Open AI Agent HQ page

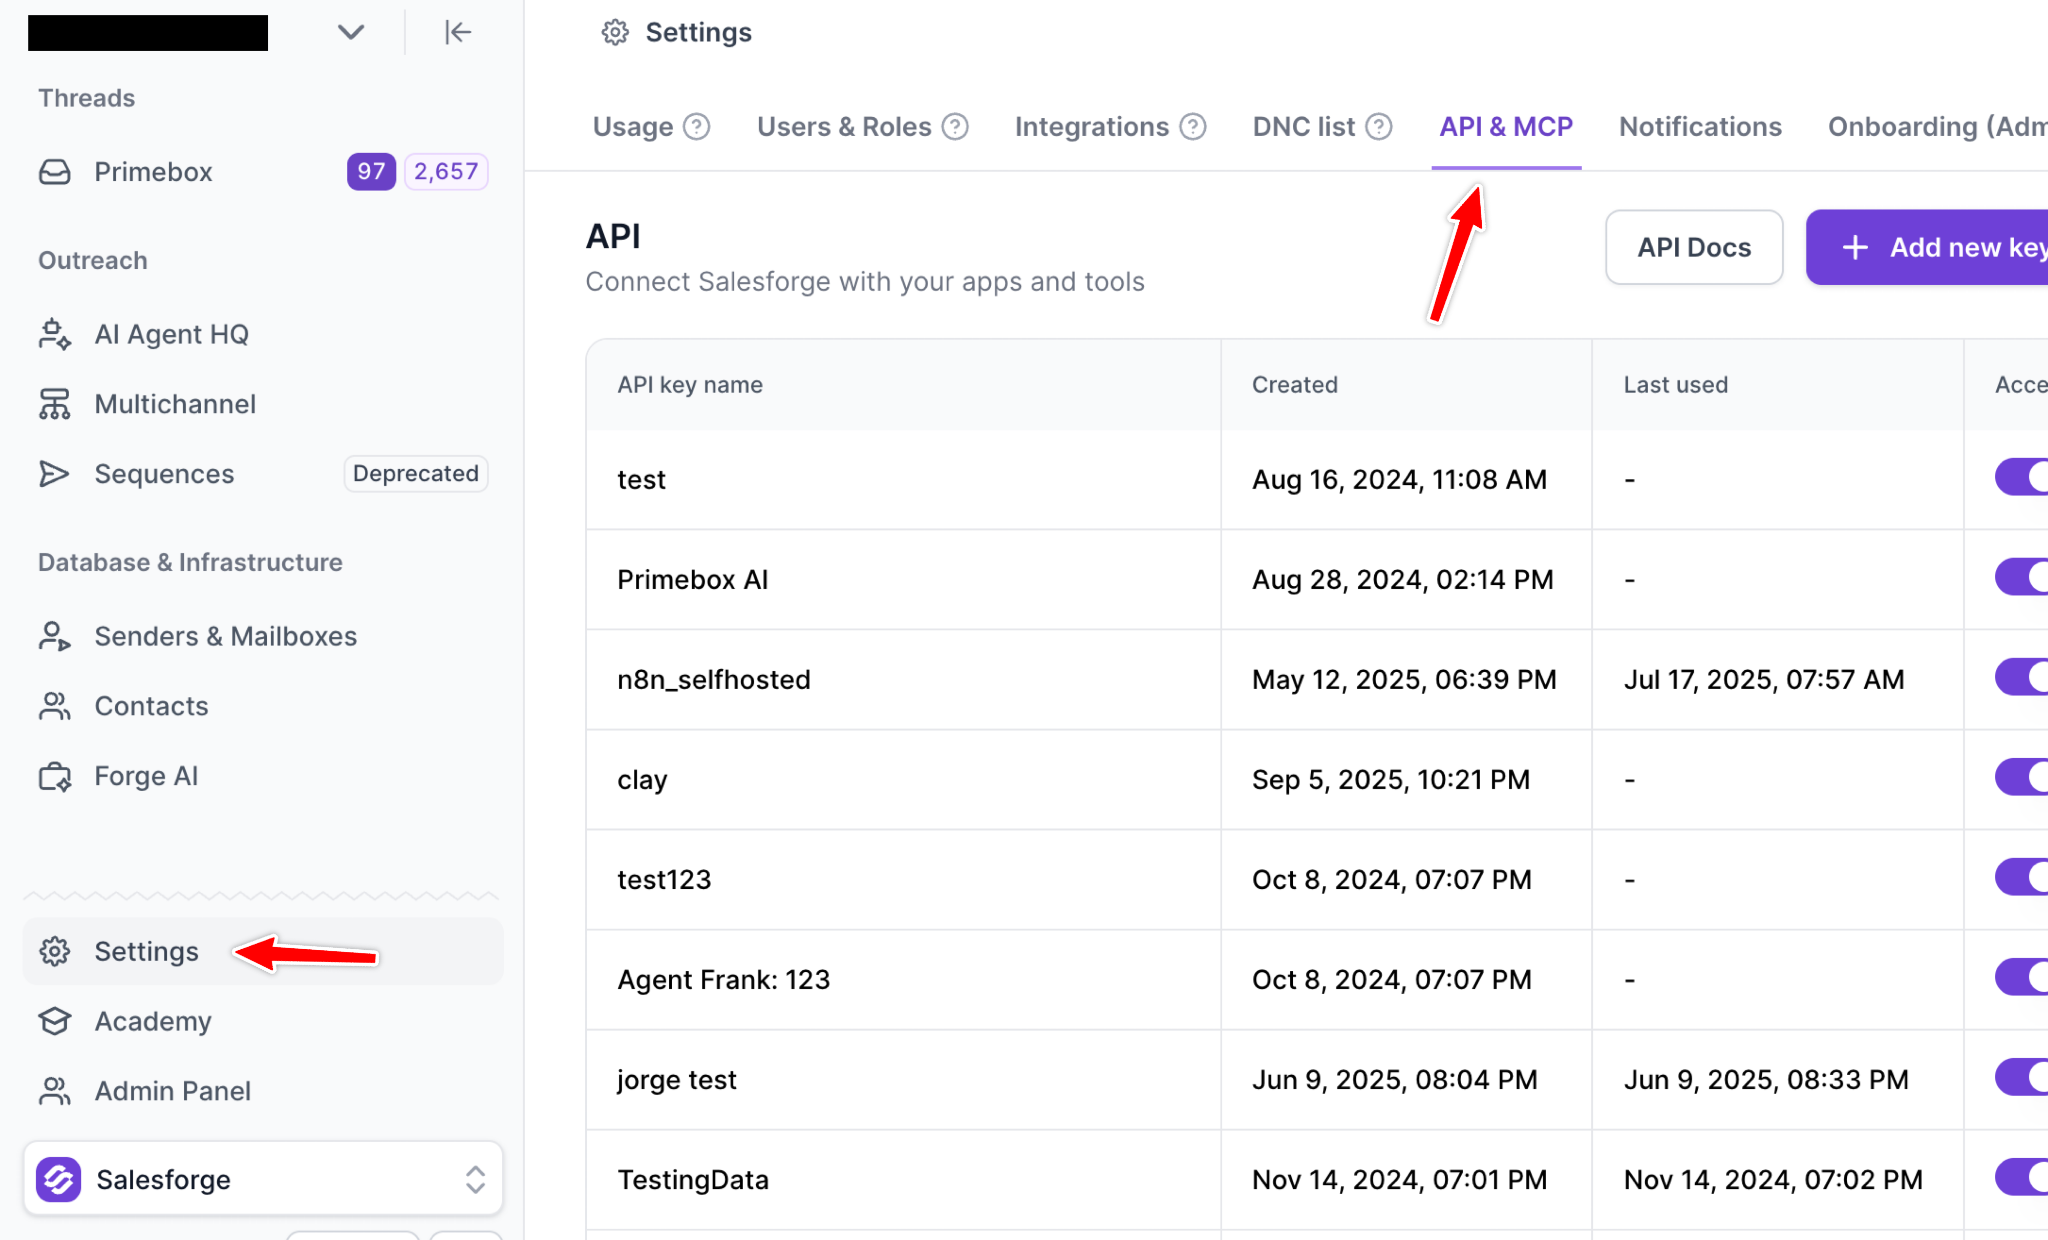pyautogui.click(x=171, y=334)
